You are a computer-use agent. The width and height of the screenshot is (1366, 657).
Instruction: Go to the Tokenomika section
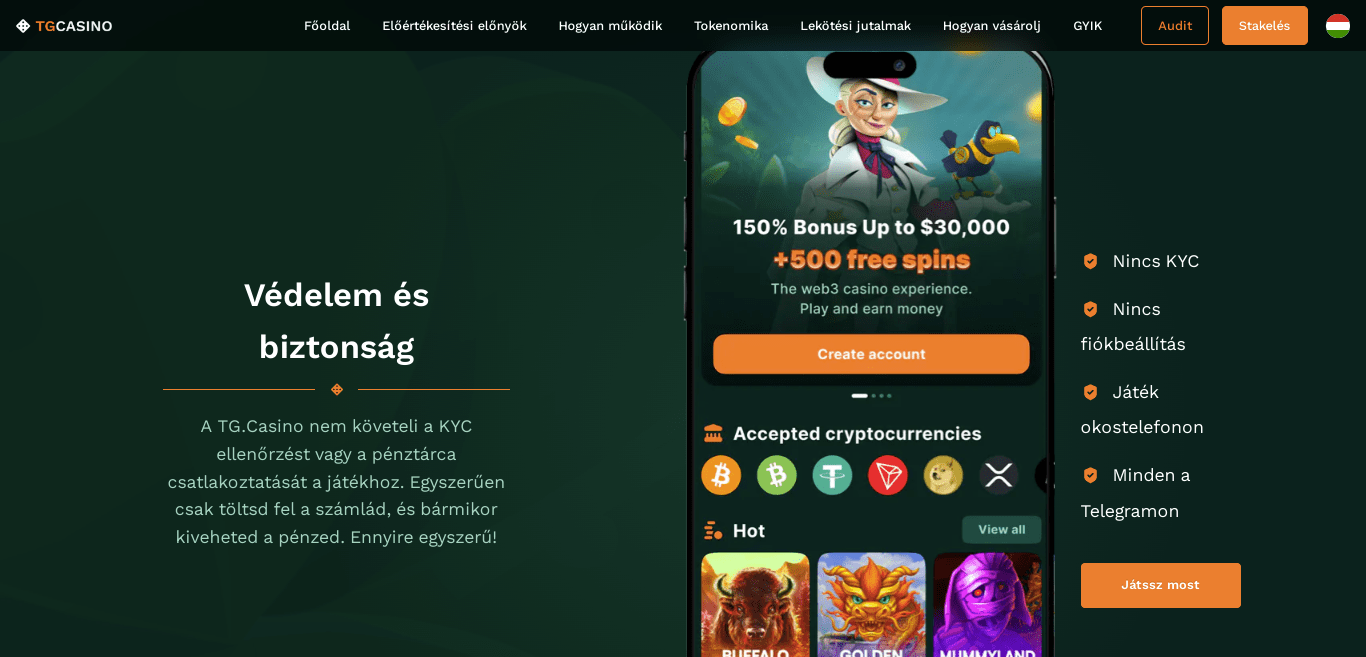pyautogui.click(x=731, y=26)
